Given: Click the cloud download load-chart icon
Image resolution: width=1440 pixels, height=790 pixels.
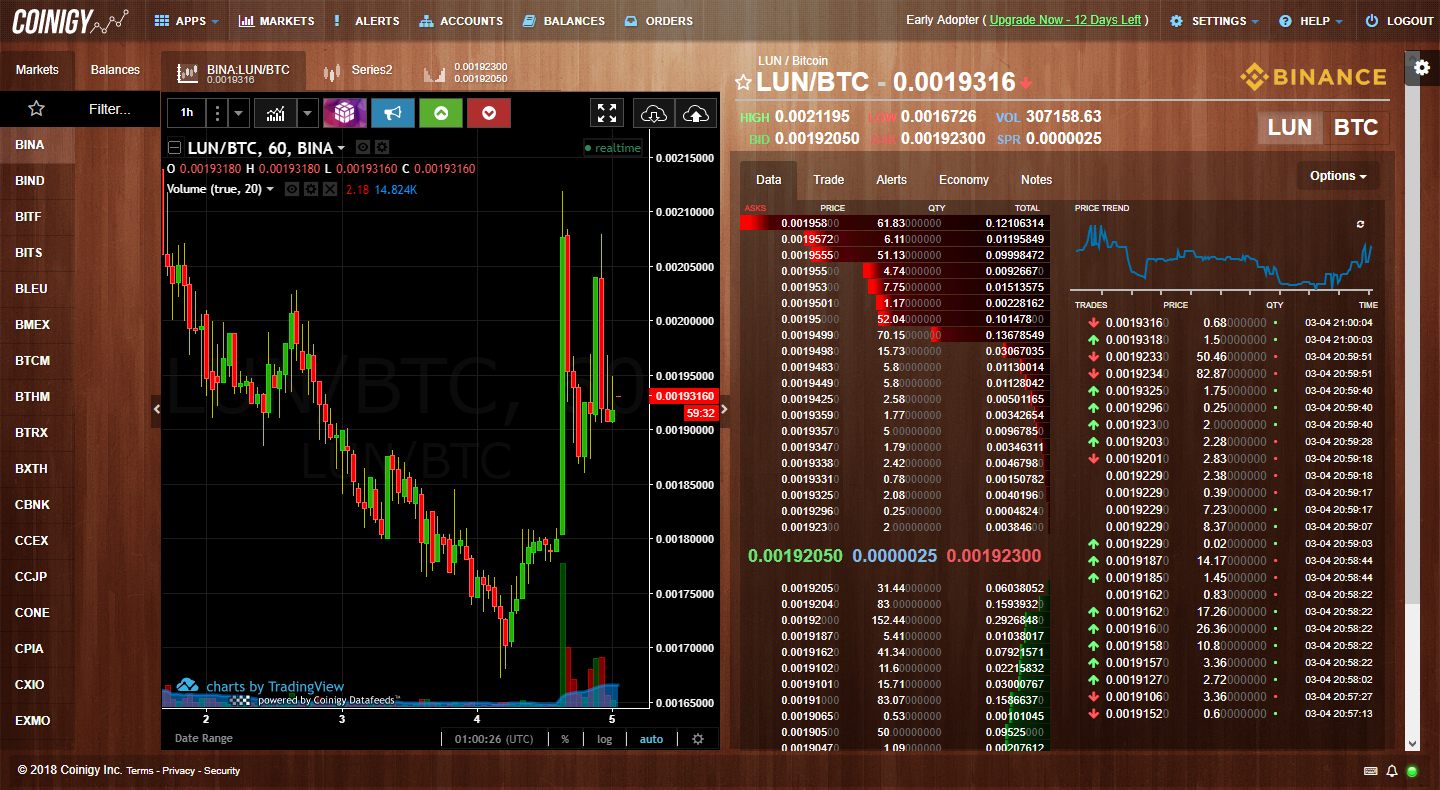Looking at the screenshot, I should click(x=654, y=113).
